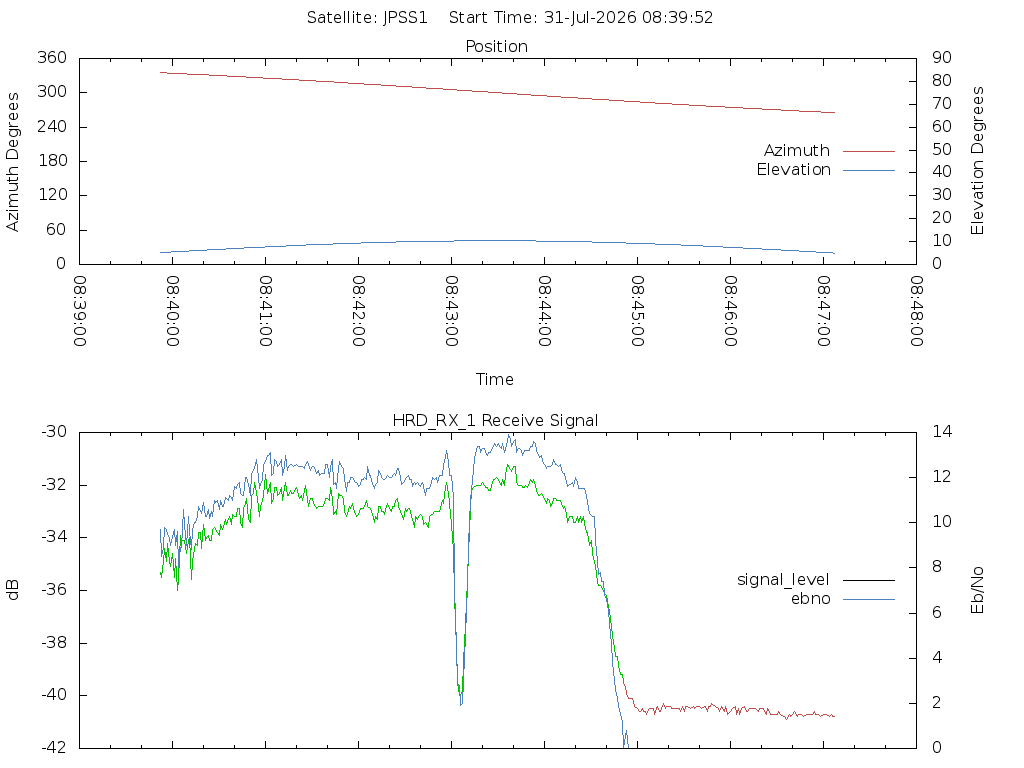Click the 08:47:00 time axis label
This screenshot has width=1024, height=768.
coord(824,311)
